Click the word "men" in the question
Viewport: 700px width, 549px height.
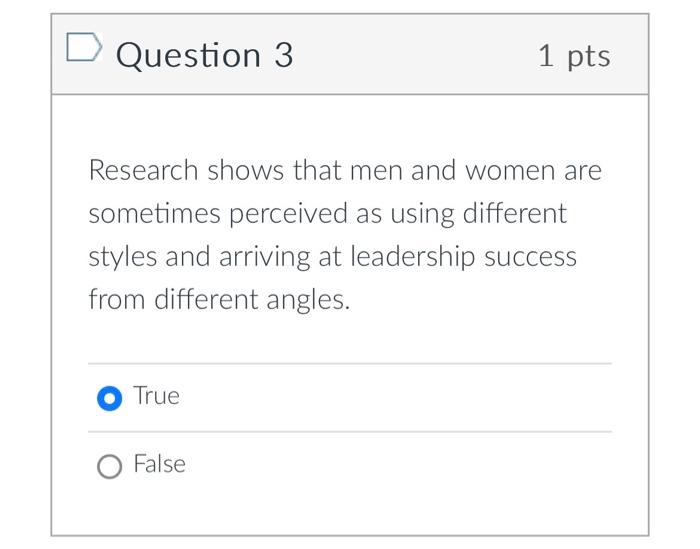(x=376, y=171)
